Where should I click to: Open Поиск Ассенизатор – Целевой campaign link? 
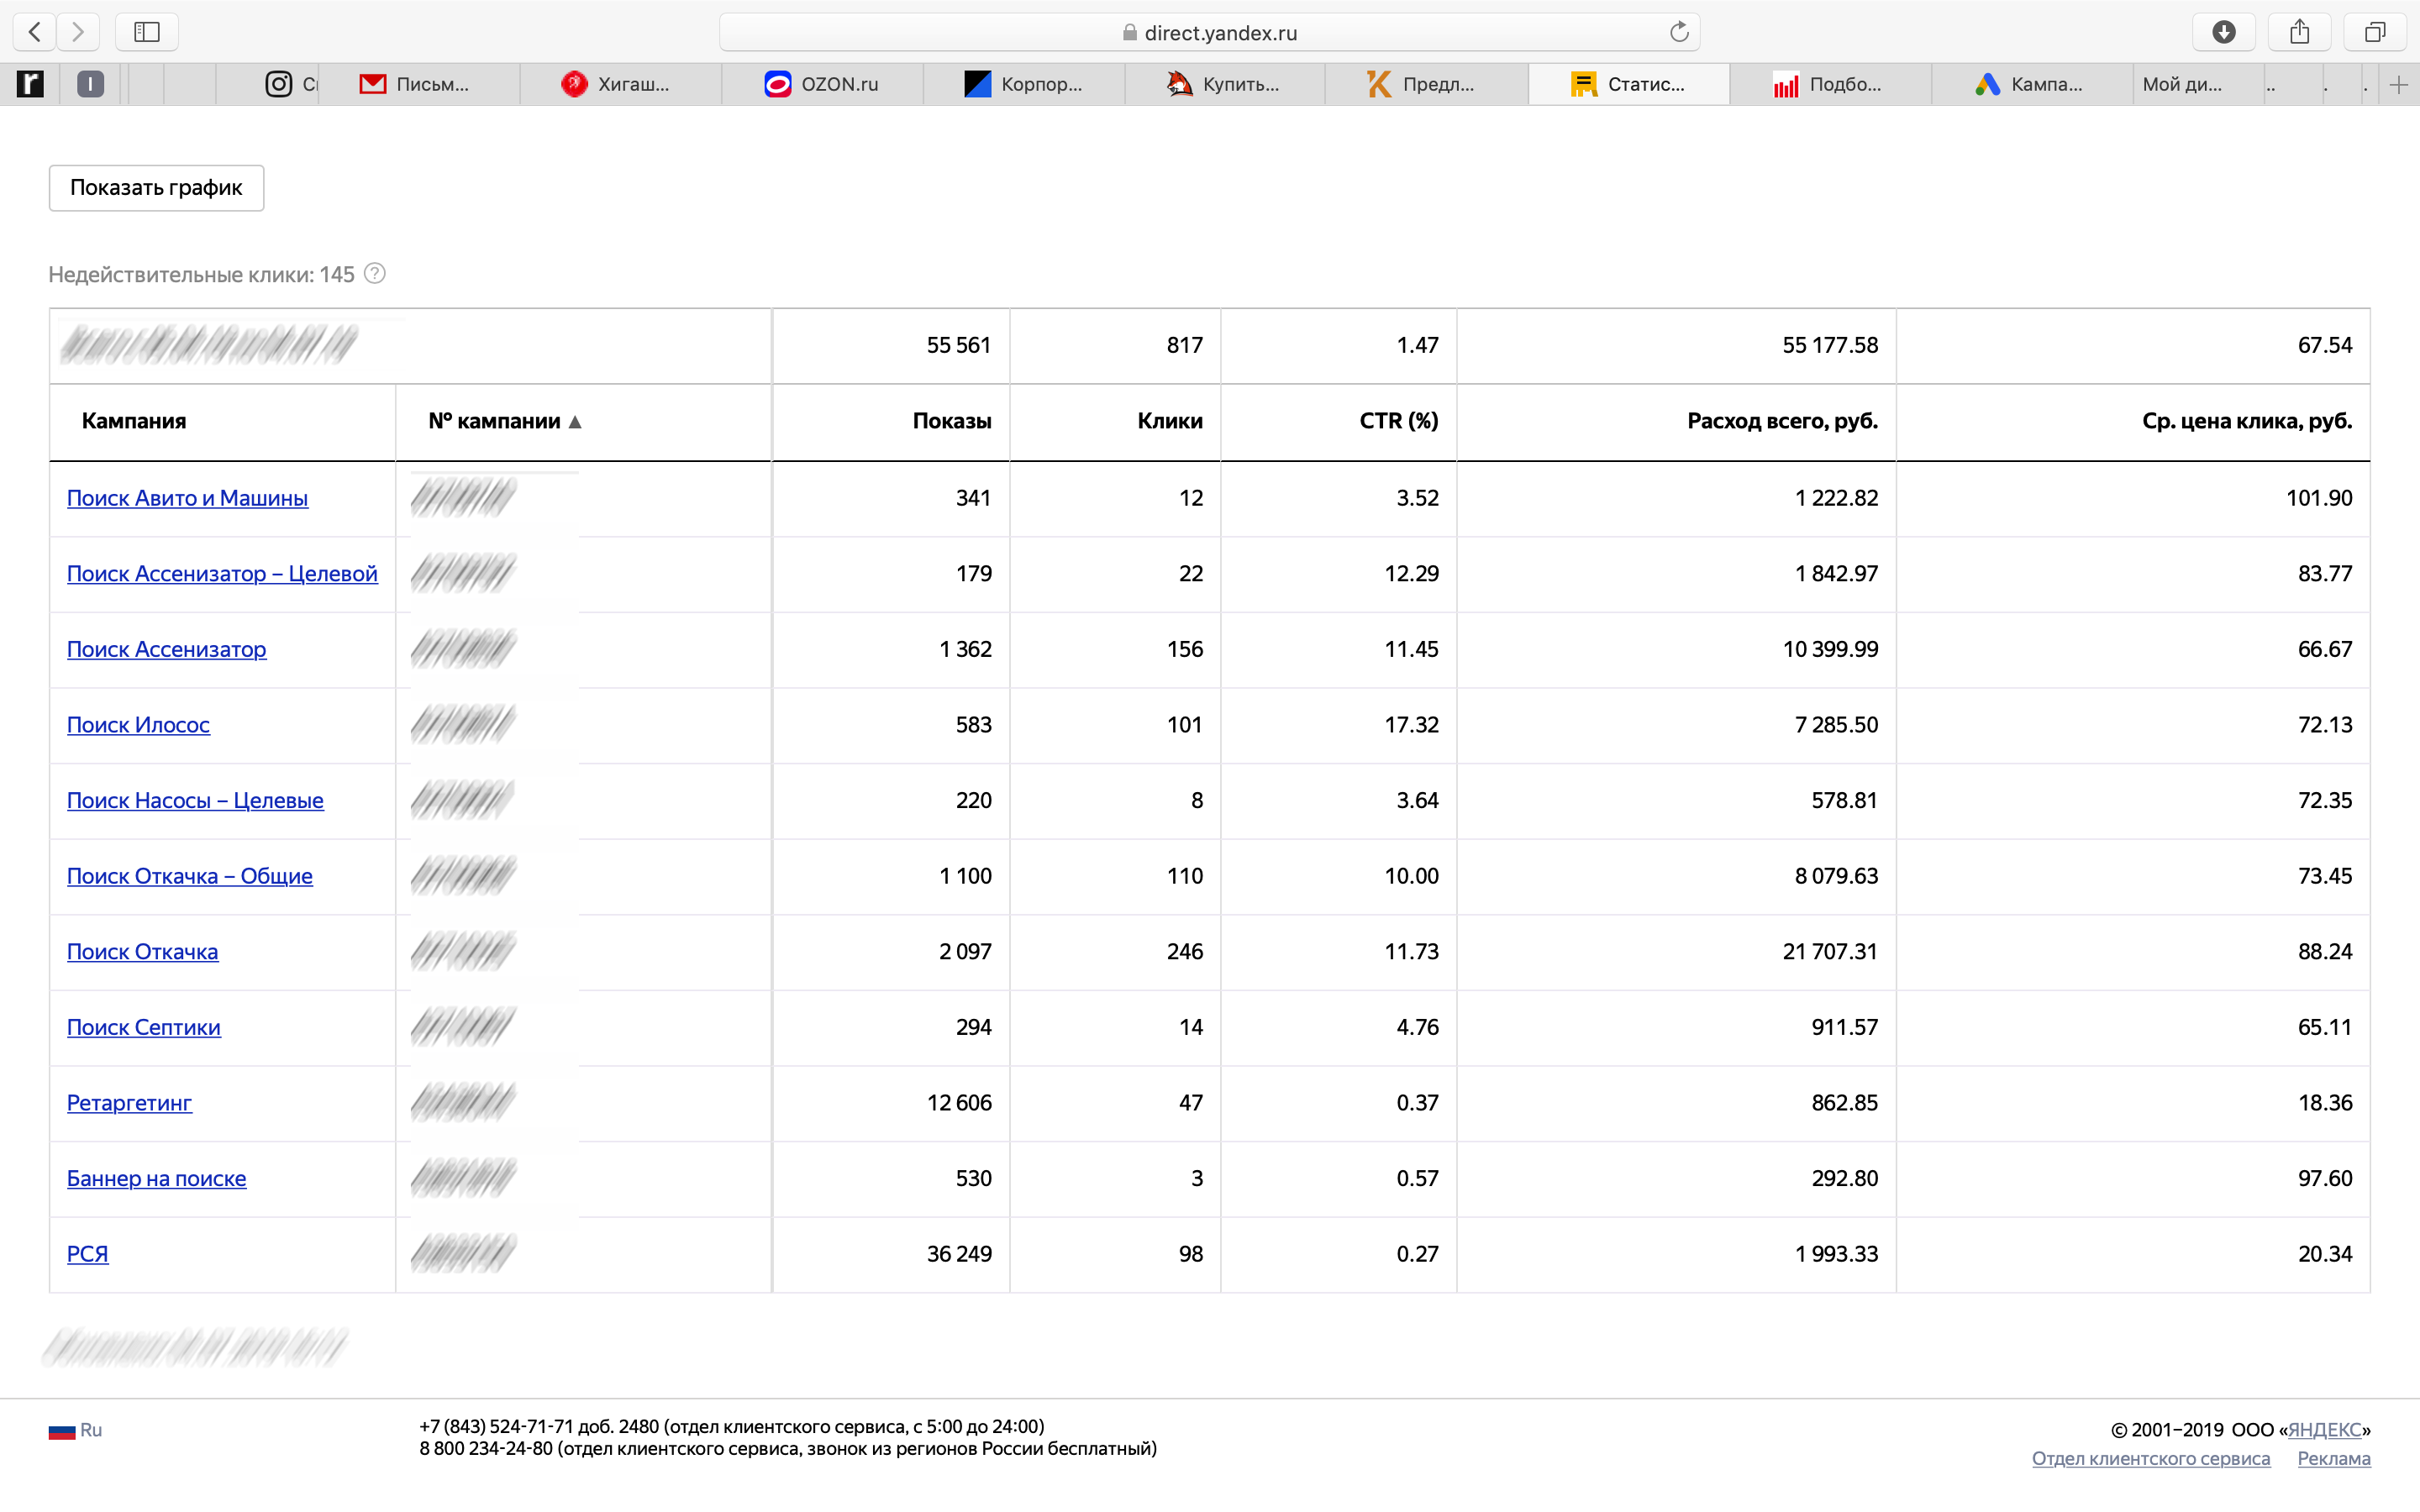point(222,574)
